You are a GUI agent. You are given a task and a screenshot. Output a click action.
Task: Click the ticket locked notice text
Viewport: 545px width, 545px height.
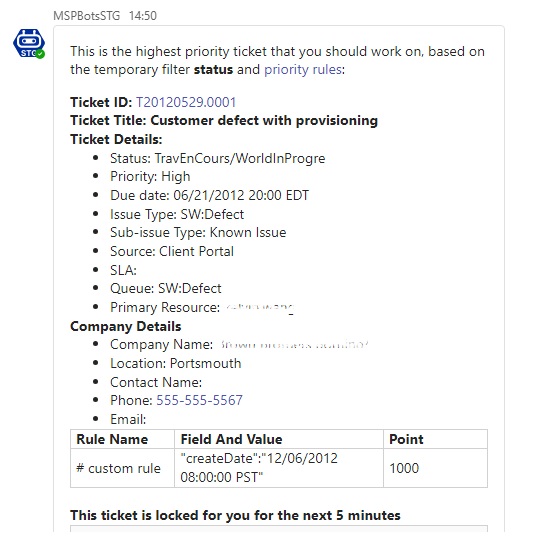click(x=235, y=515)
